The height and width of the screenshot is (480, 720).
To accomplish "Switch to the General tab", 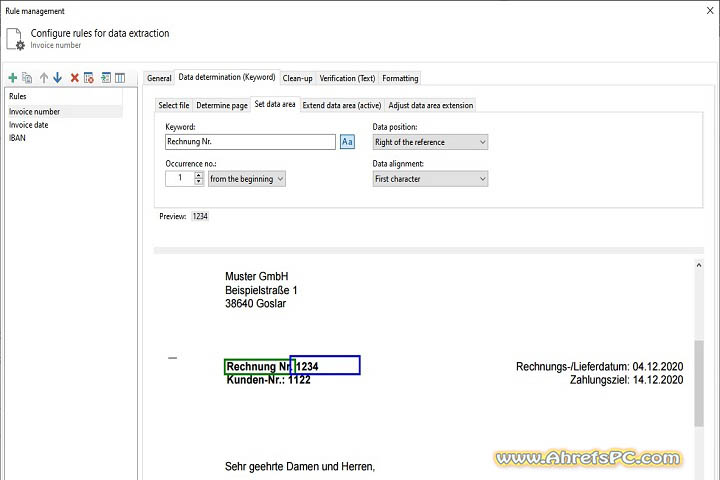I will point(159,78).
